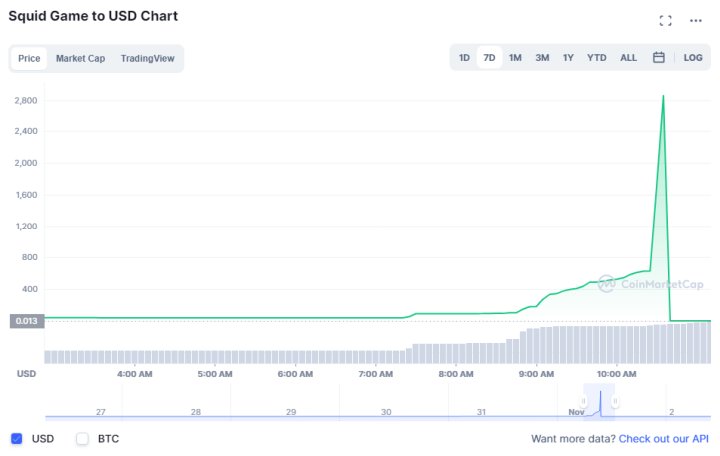Image resolution: width=720 pixels, height=456 pixels.
Task: Select the 1D time range
Action: click(464, 58)
